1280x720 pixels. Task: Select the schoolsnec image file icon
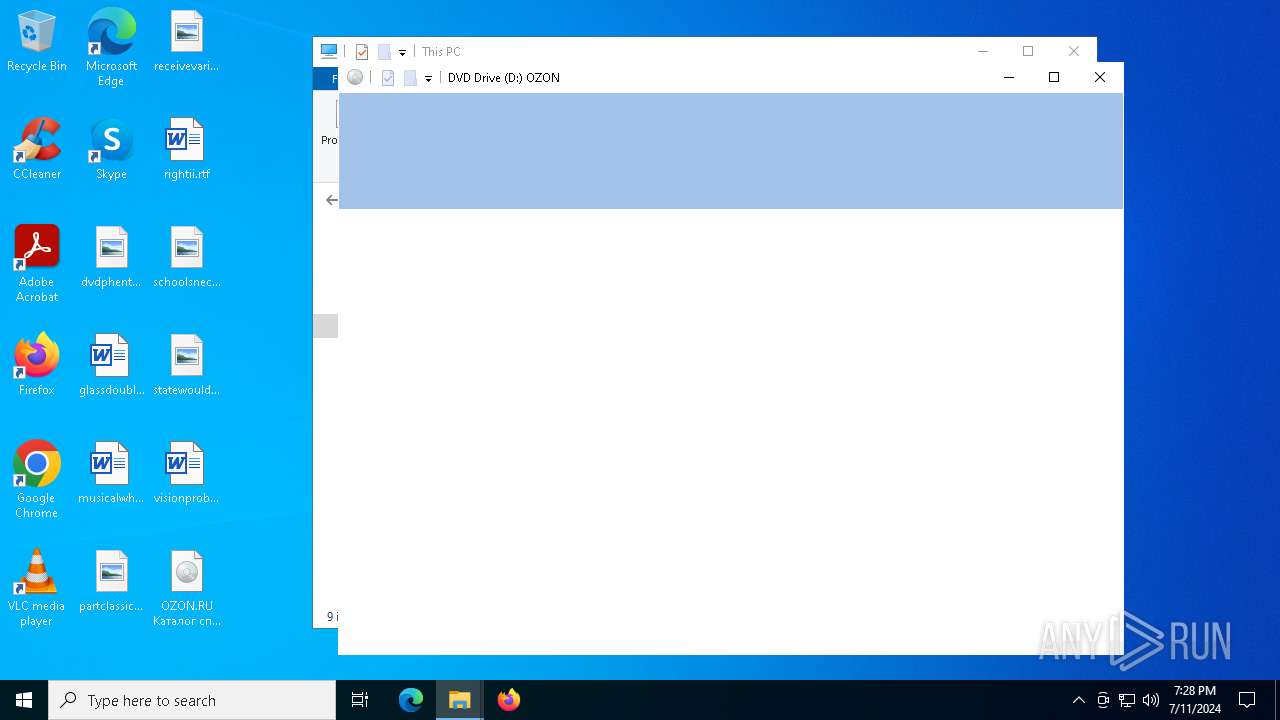click(186, 258)
